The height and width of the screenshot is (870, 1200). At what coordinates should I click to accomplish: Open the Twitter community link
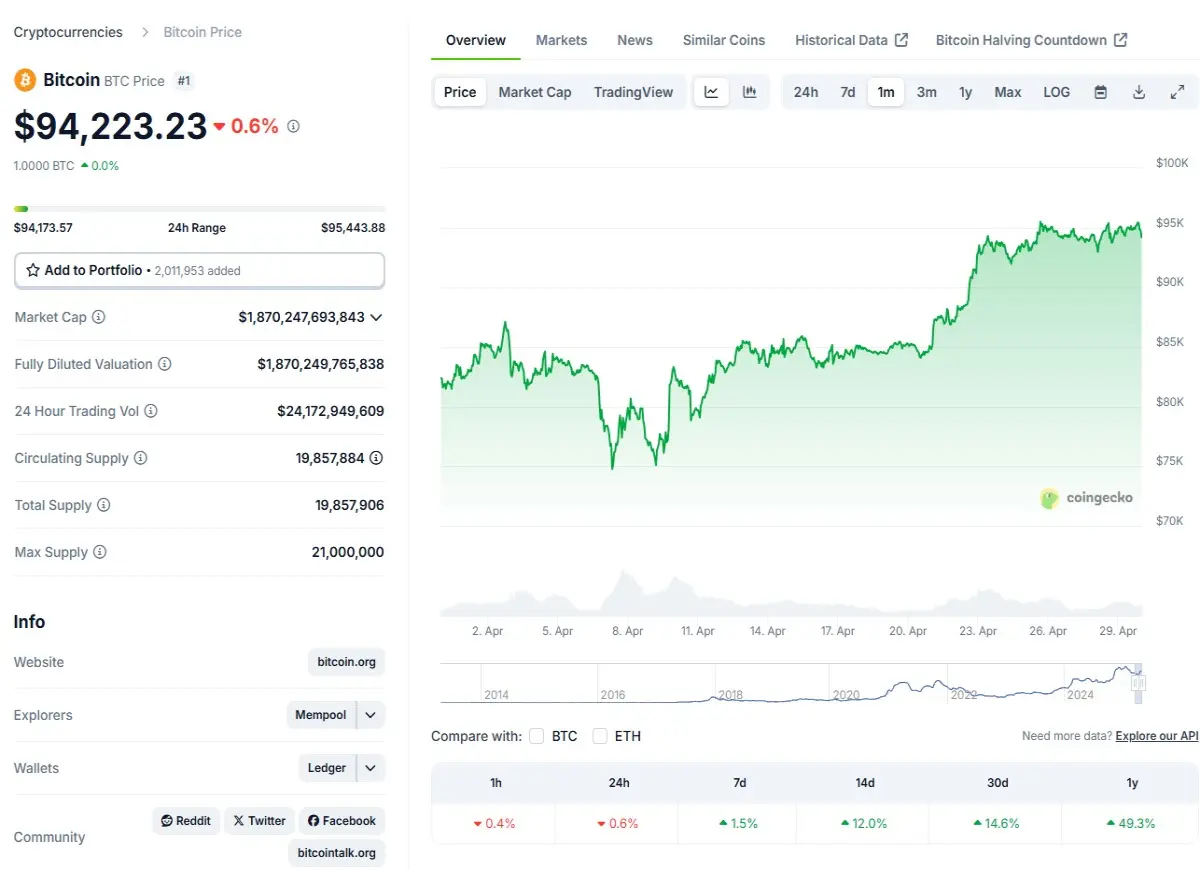pos(260,821)
